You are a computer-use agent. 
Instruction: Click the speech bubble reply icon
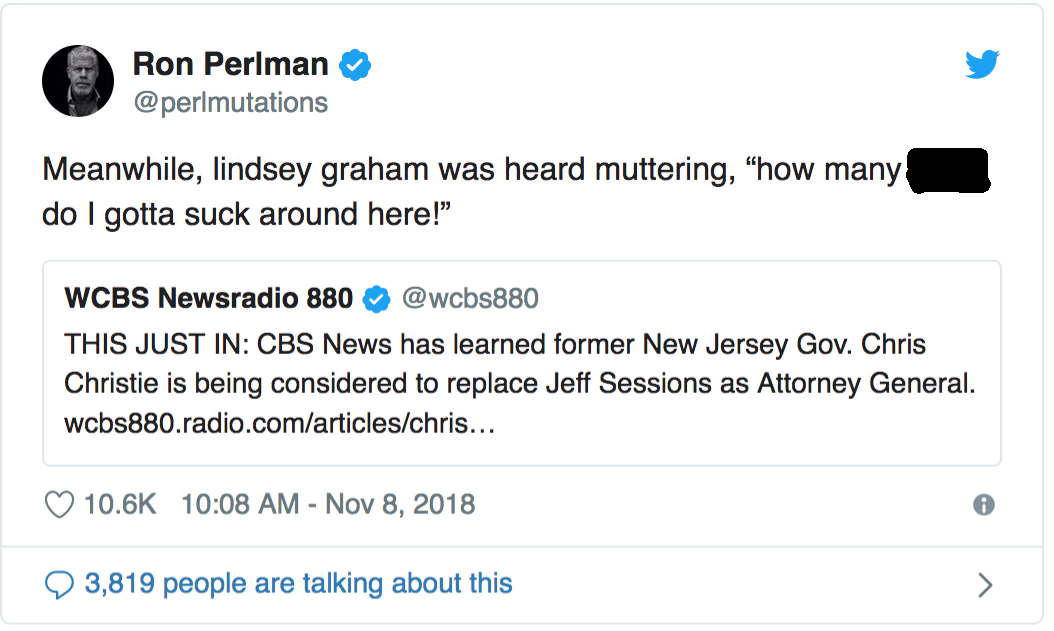point(60,584)
